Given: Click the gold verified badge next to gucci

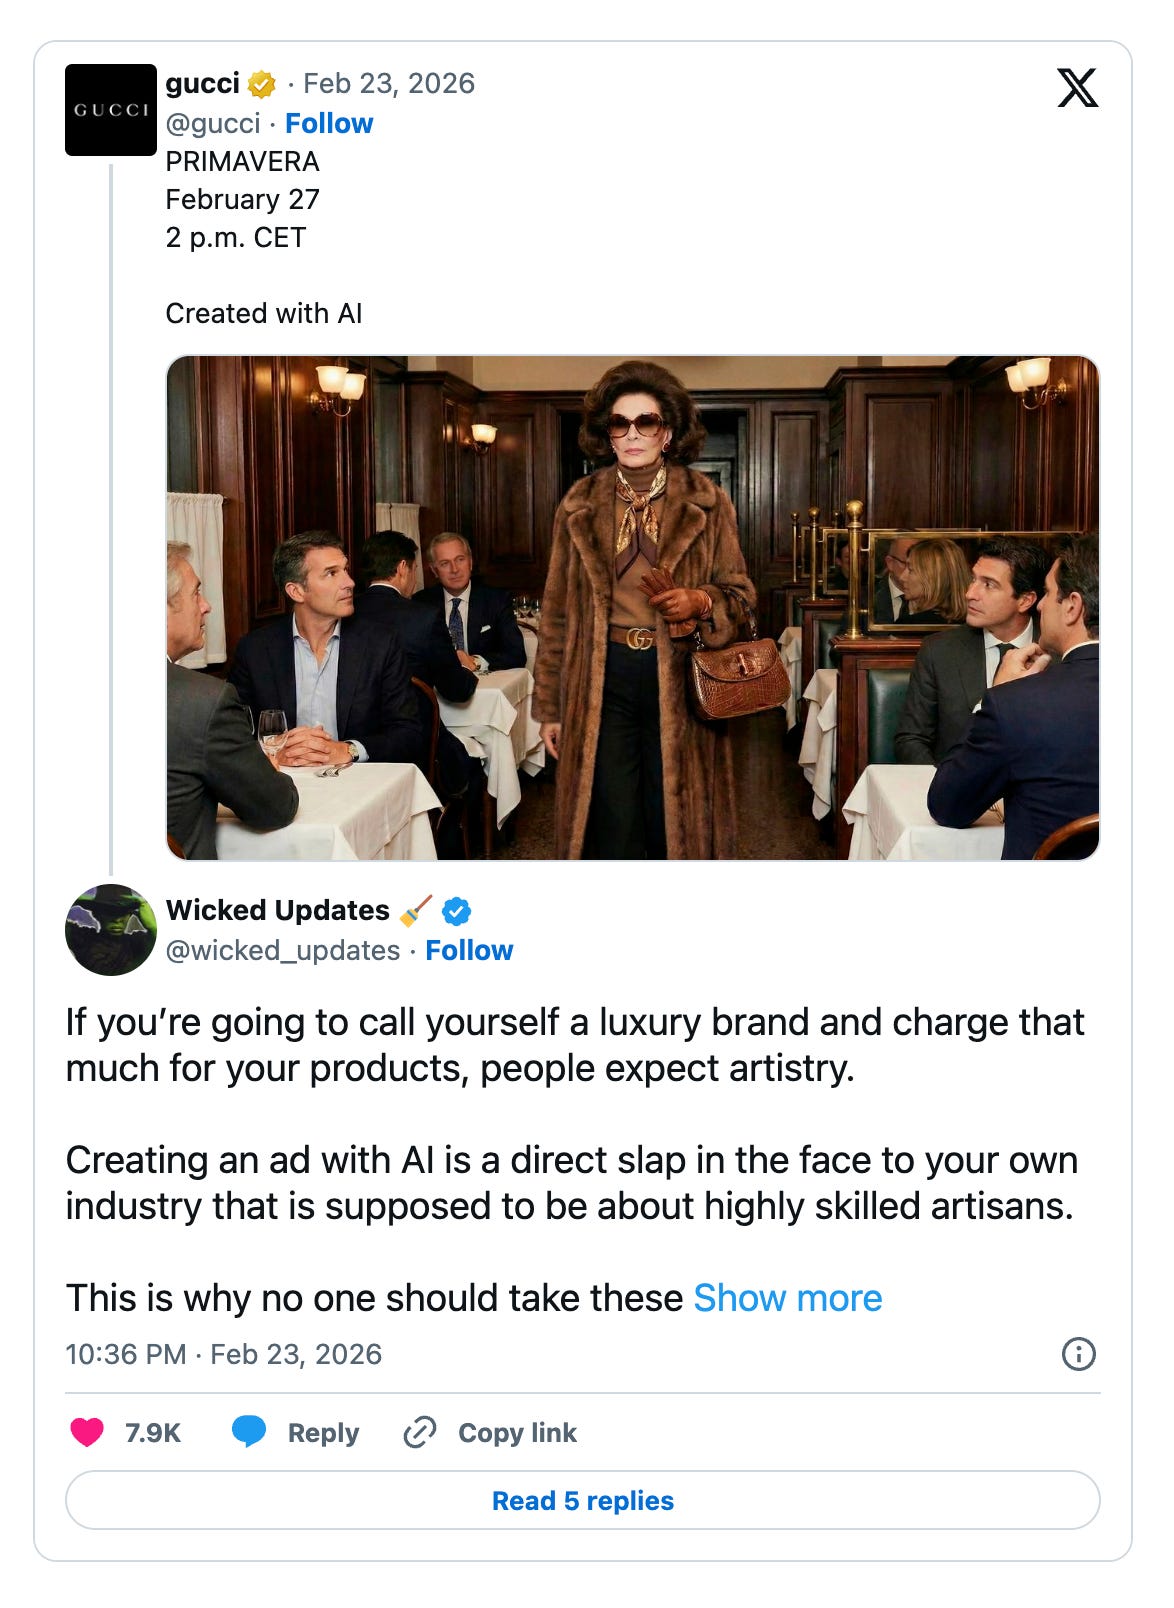Looking at the screenshot, I should 262,85.
